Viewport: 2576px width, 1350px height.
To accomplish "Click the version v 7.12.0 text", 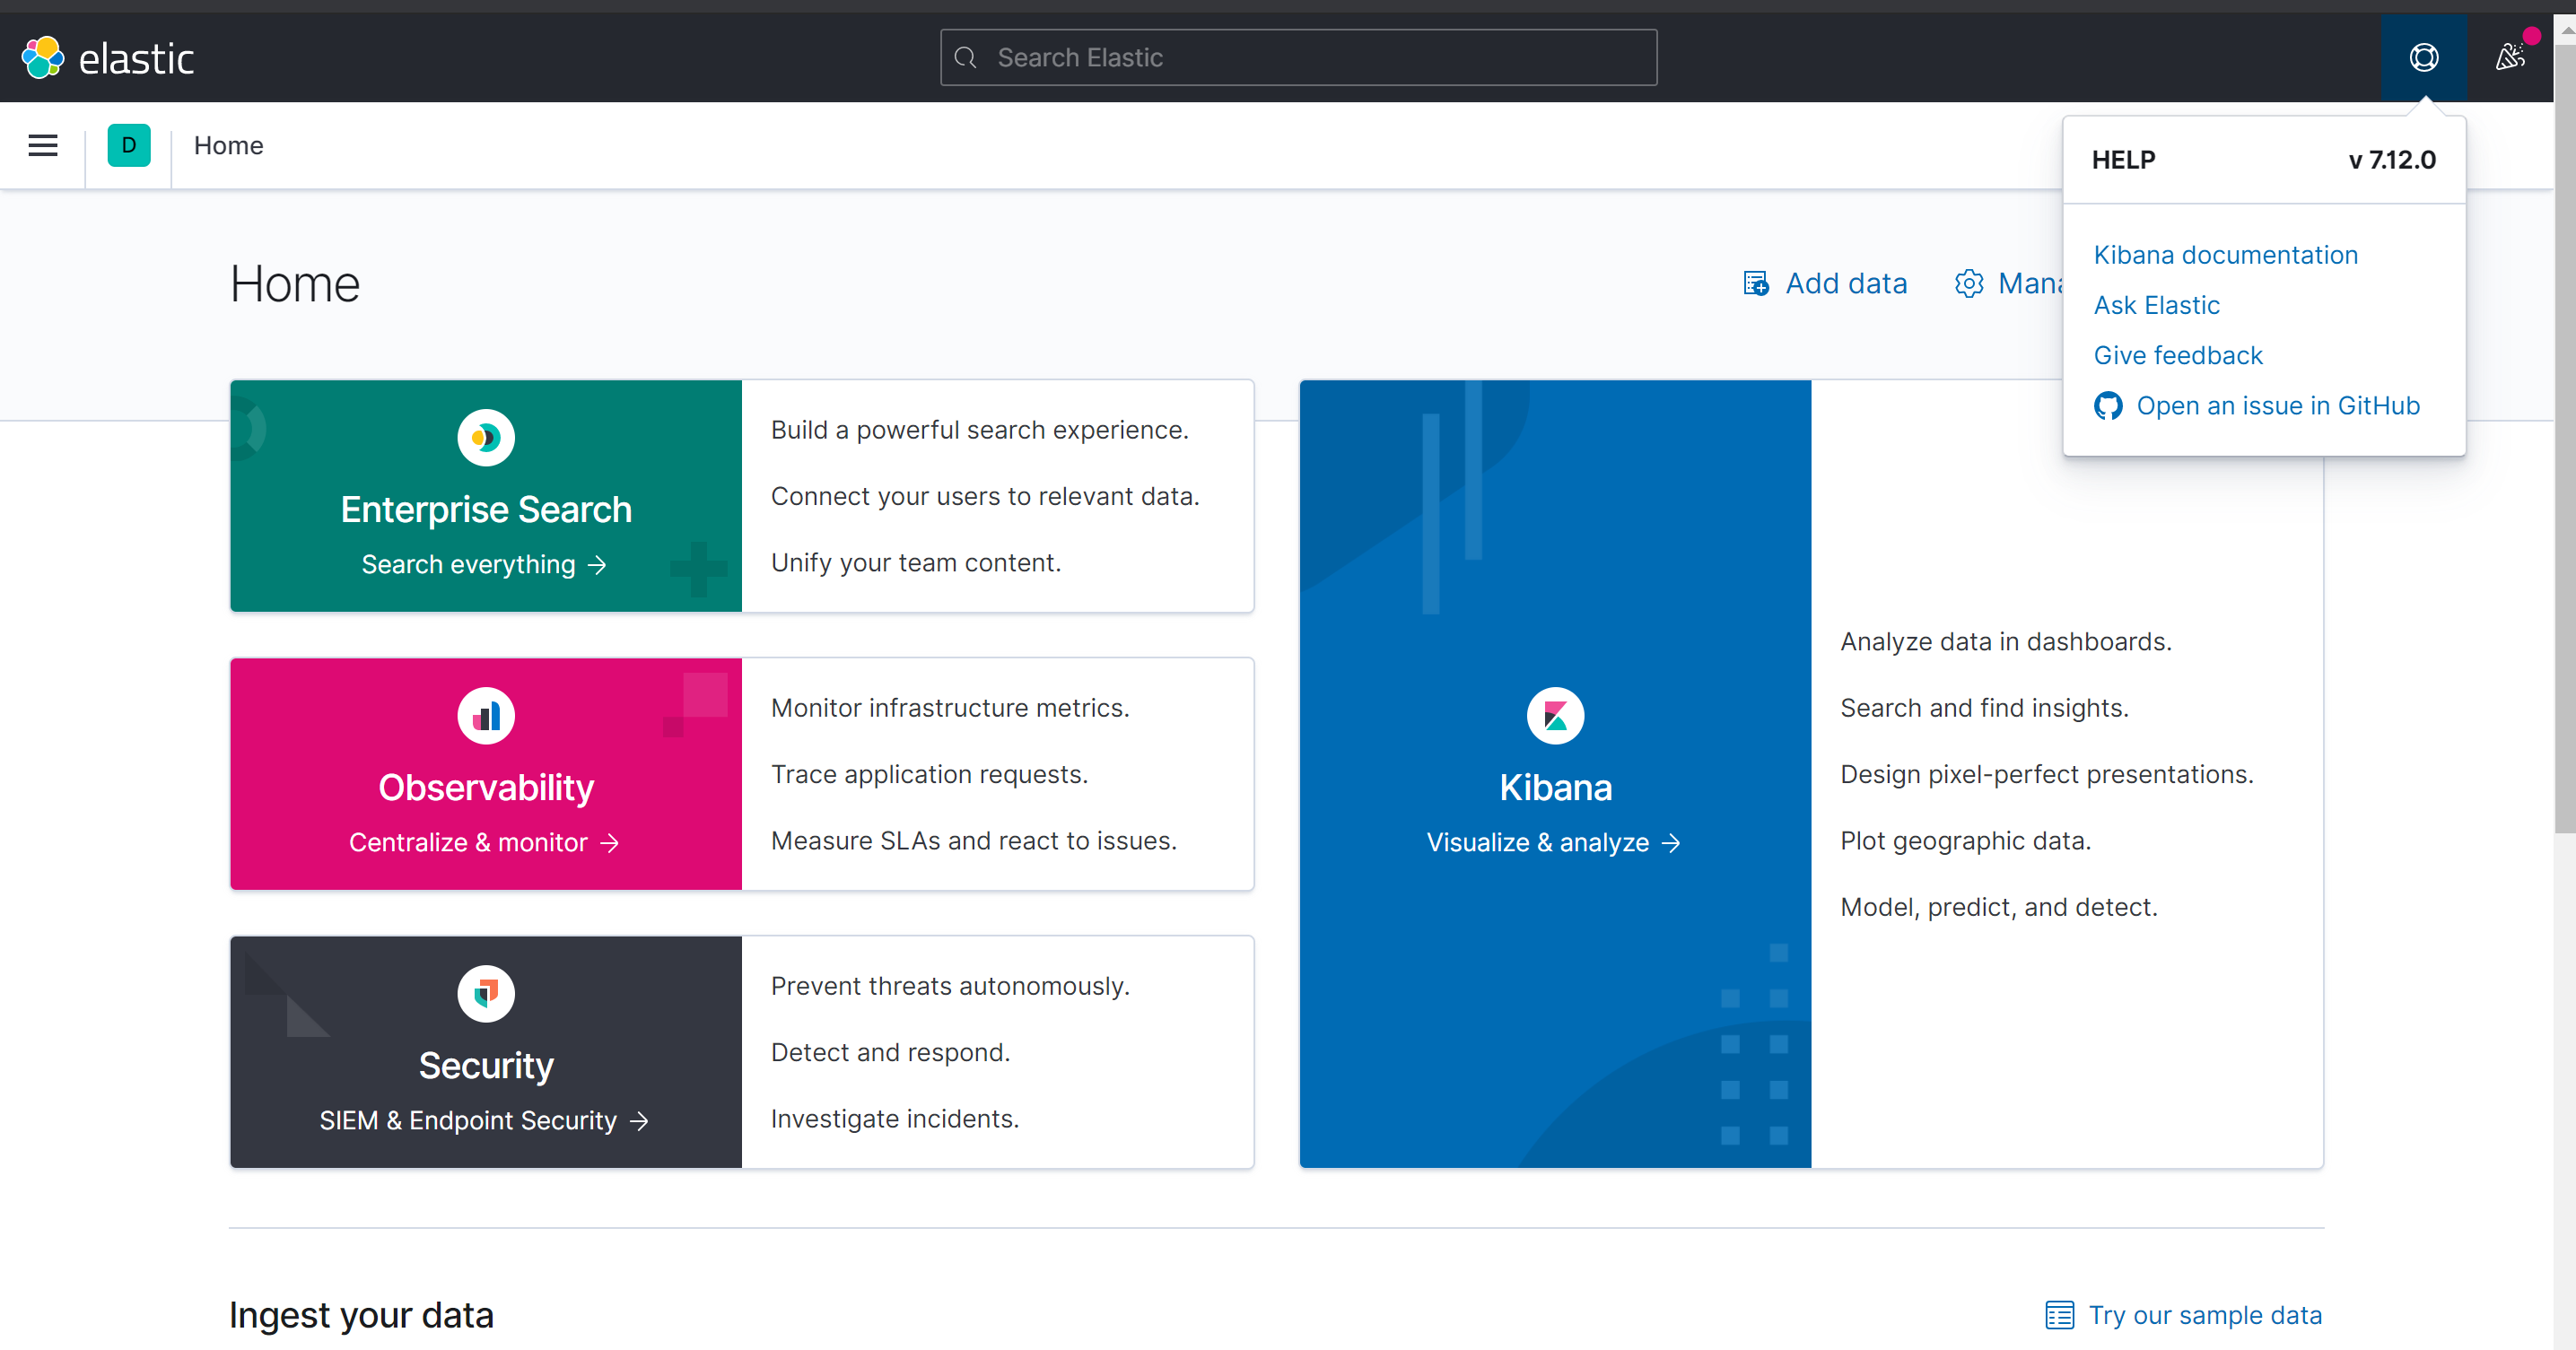I will point(2392,160).
